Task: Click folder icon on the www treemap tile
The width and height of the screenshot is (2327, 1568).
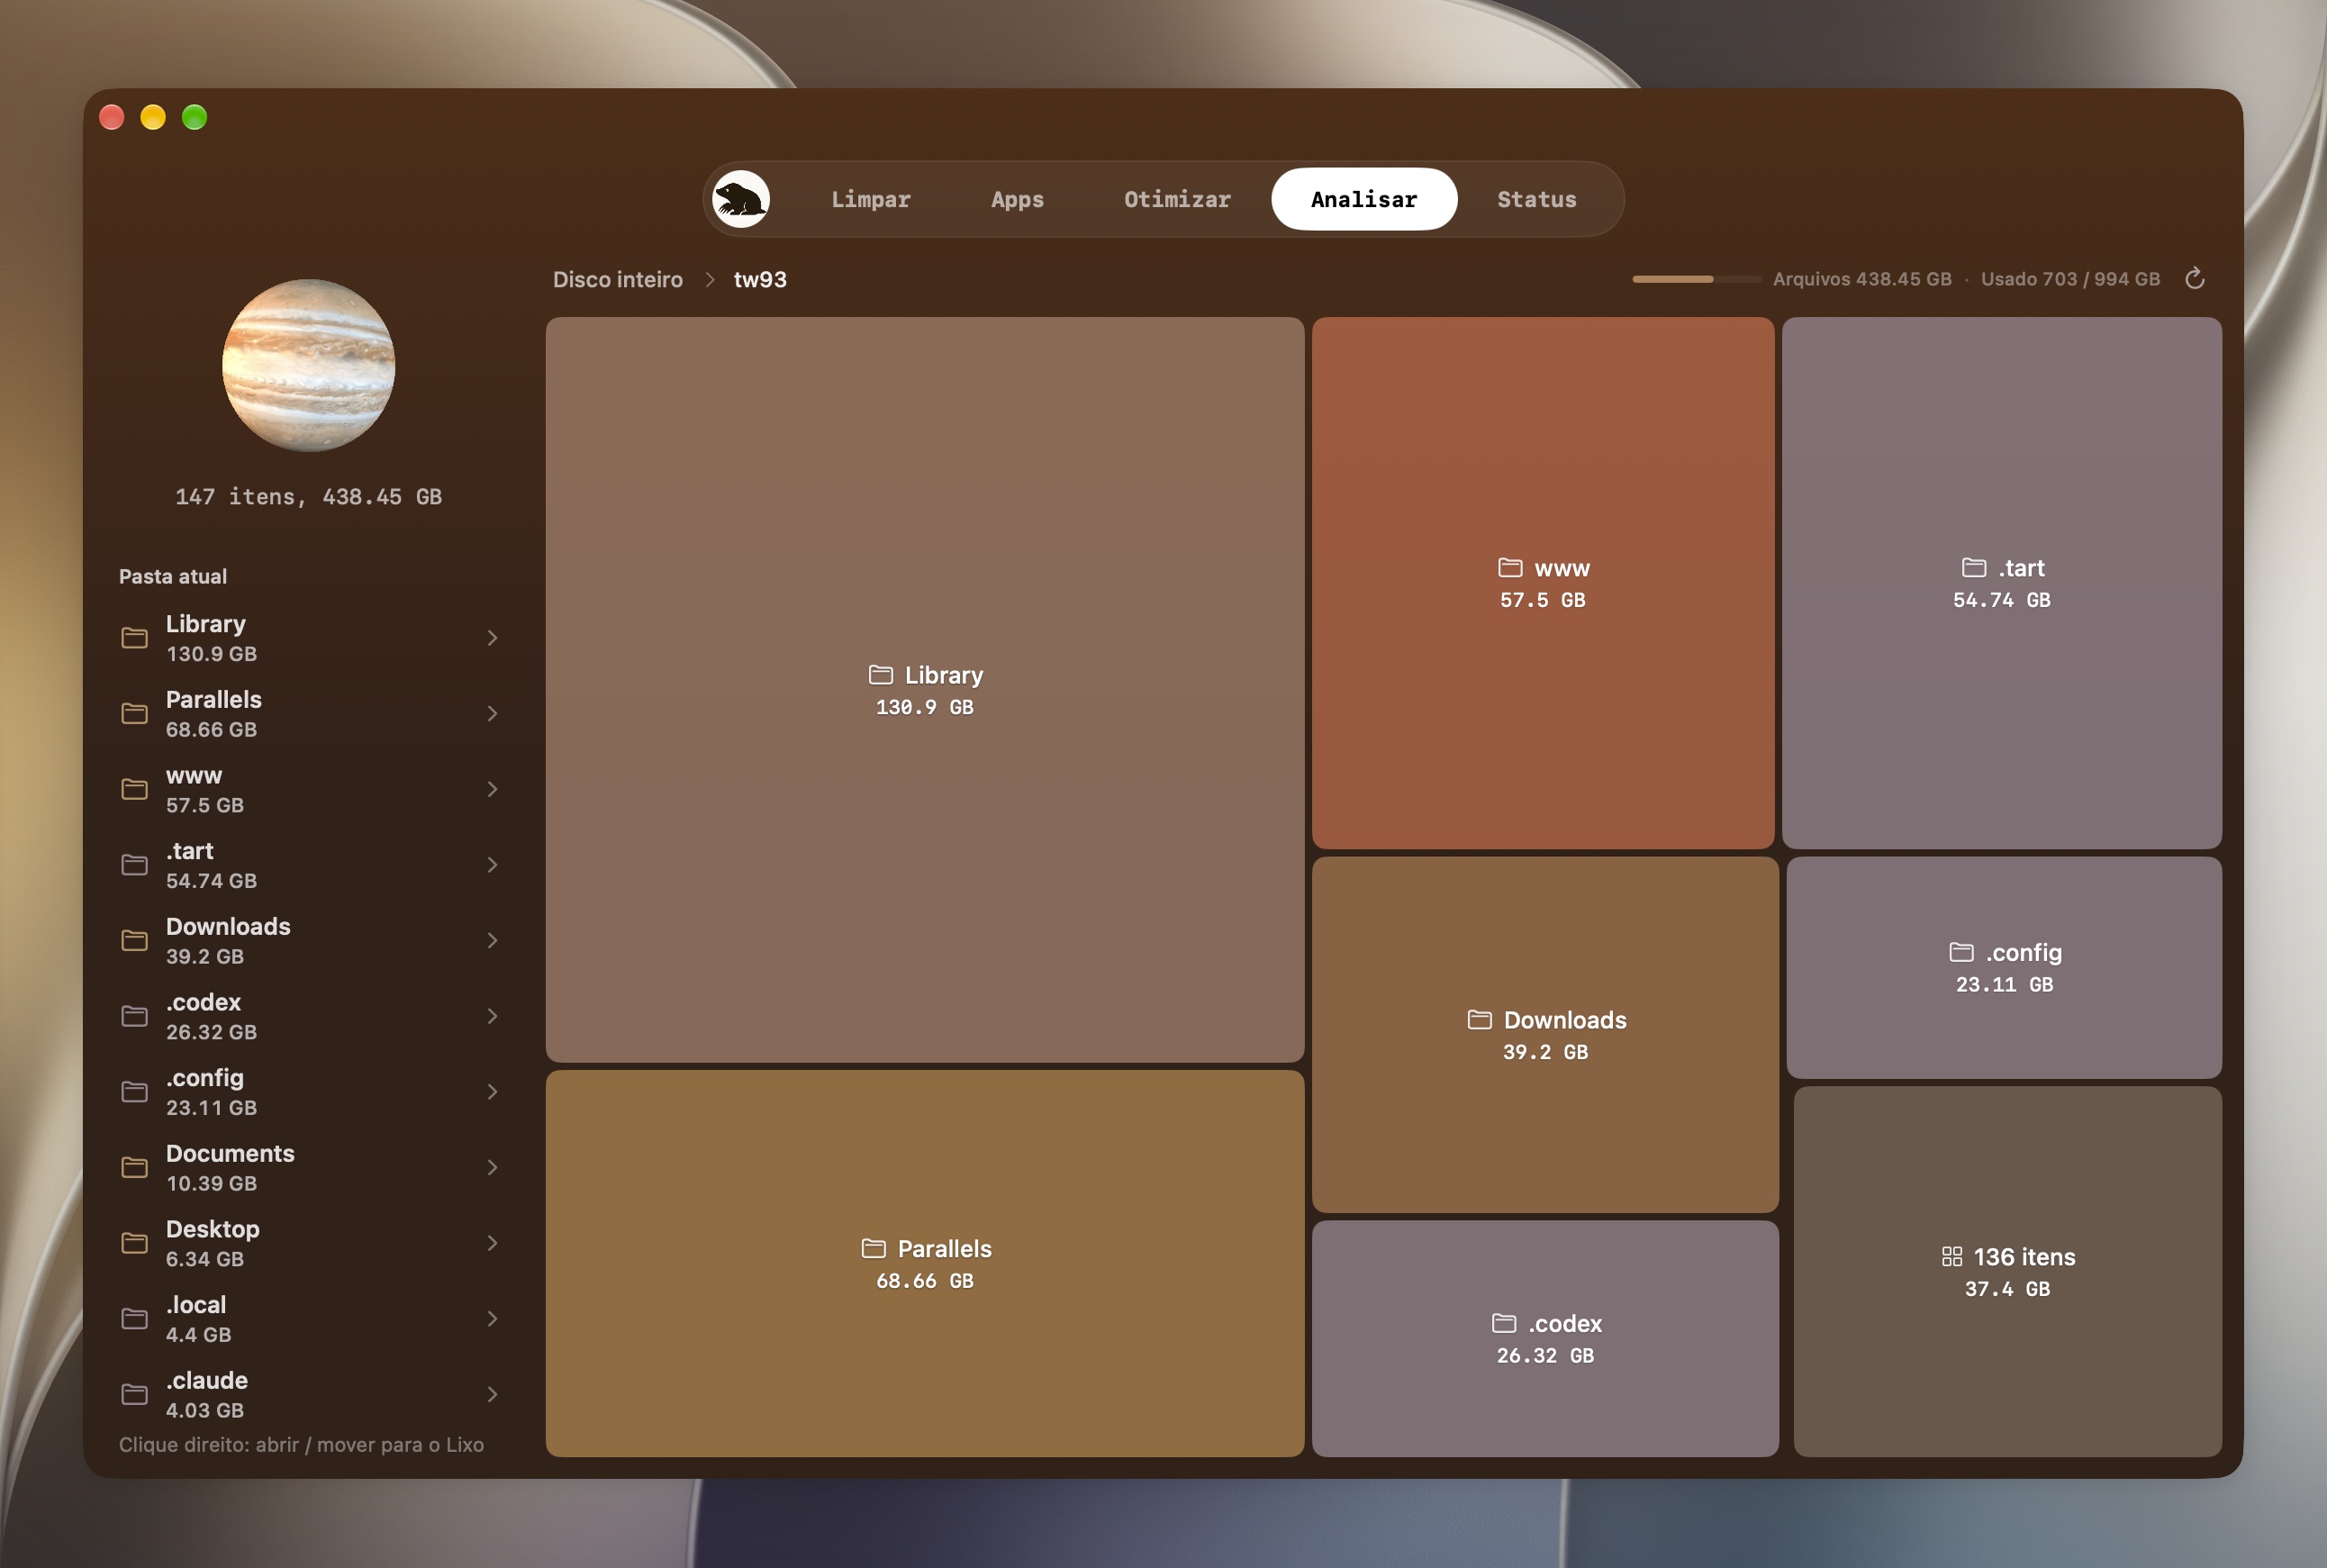Action: click(x=1510, y=568)
